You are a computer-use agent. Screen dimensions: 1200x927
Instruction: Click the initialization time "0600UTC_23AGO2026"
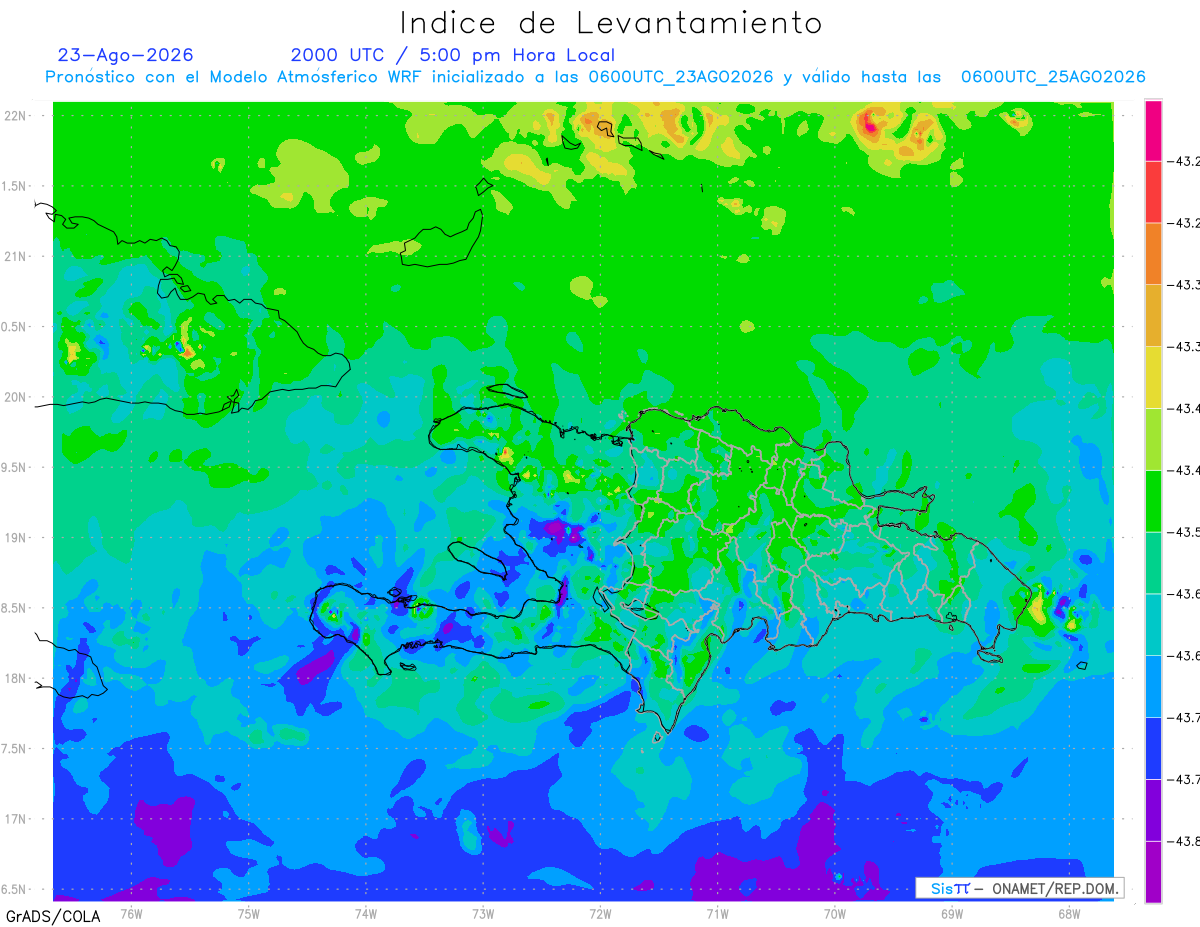[x=681, y=77]
